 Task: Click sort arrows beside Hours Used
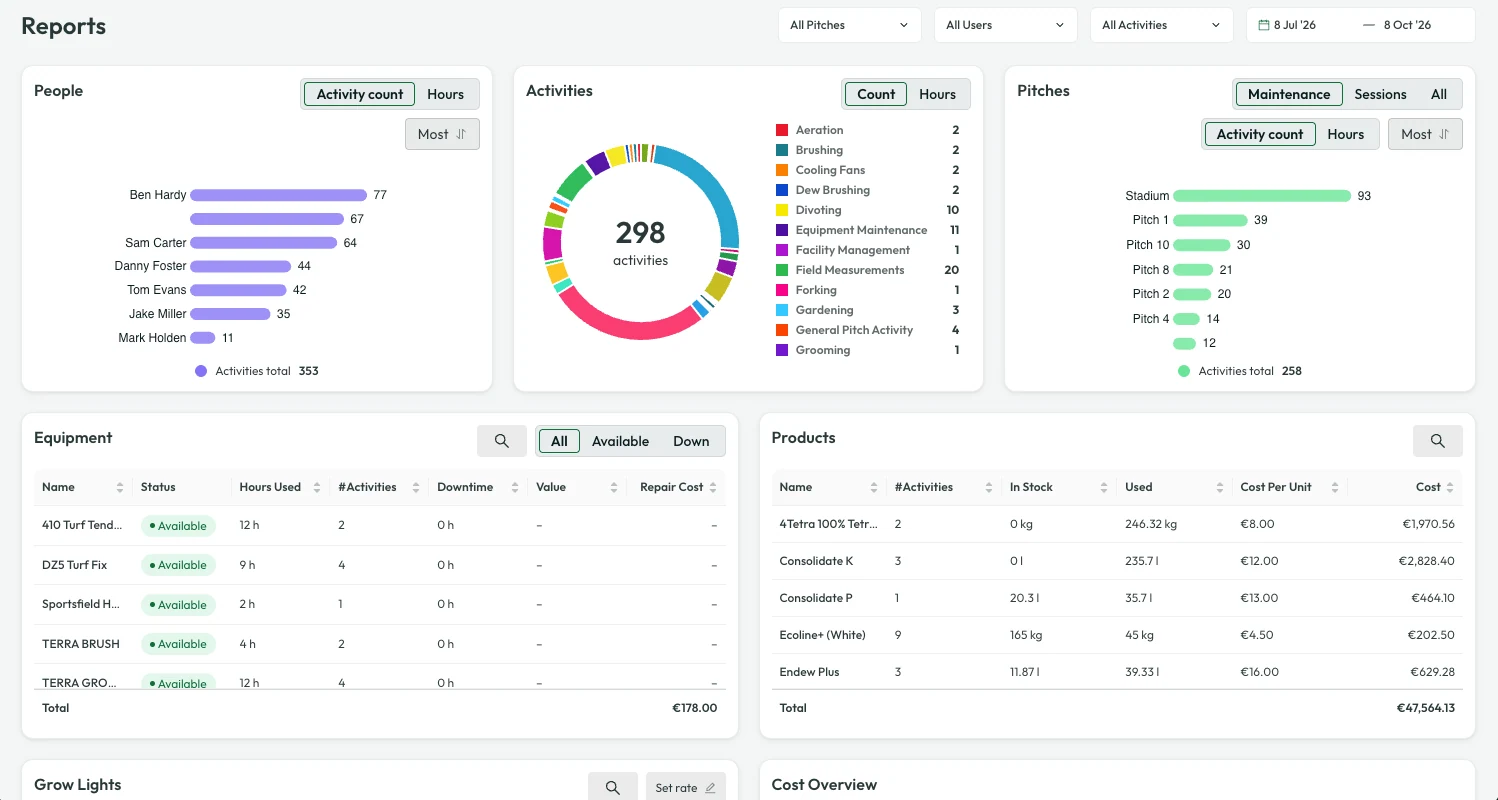[317, 487]
